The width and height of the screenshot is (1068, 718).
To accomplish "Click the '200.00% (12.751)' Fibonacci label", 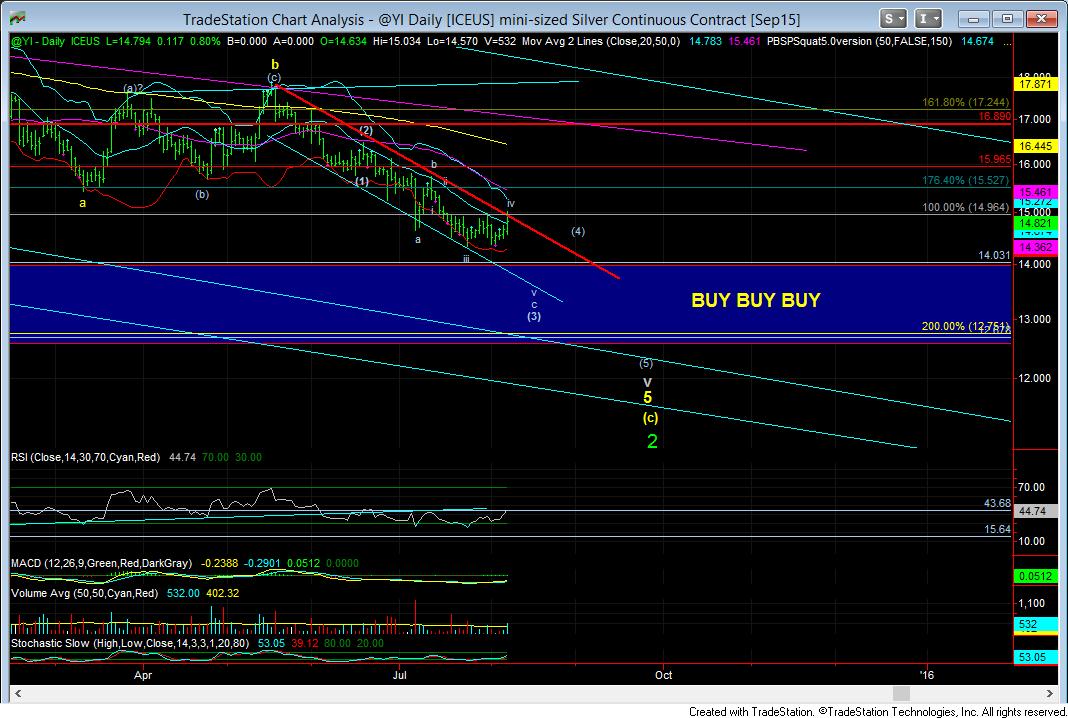I will tap(965, 326).
